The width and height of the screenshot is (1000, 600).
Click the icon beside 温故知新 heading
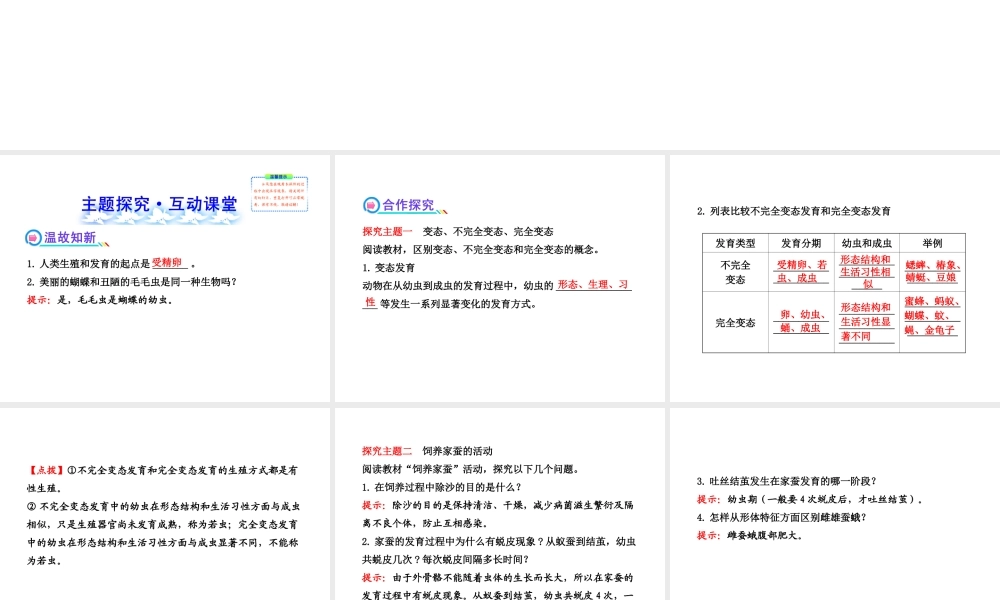(33, 238)
